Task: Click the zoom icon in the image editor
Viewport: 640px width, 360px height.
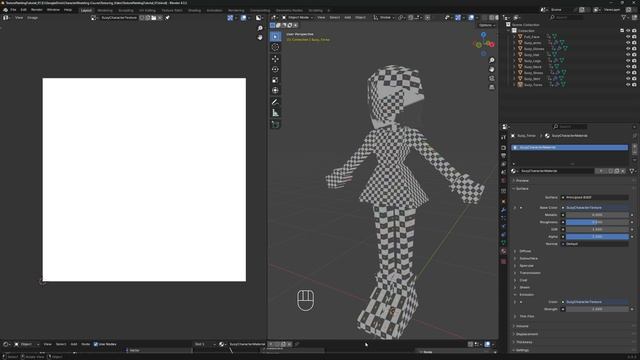Action: (260, 28)
